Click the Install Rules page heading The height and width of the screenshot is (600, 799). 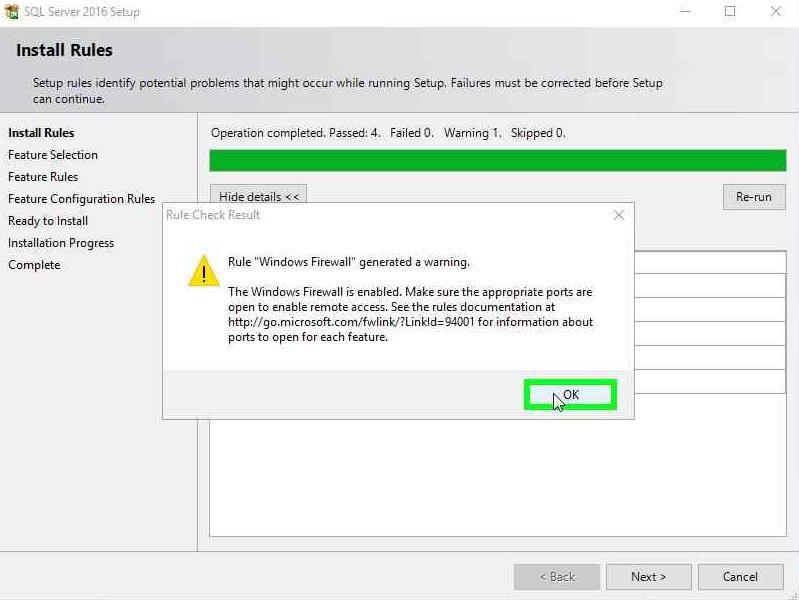64,50
